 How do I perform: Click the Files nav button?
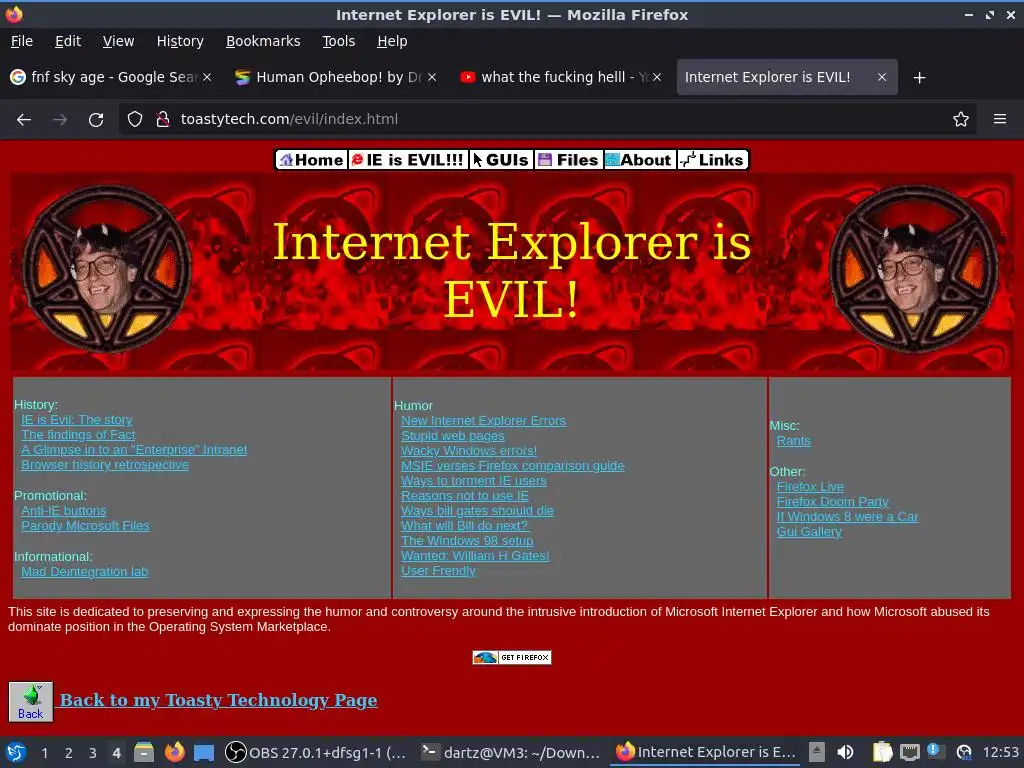click(569, 160)
